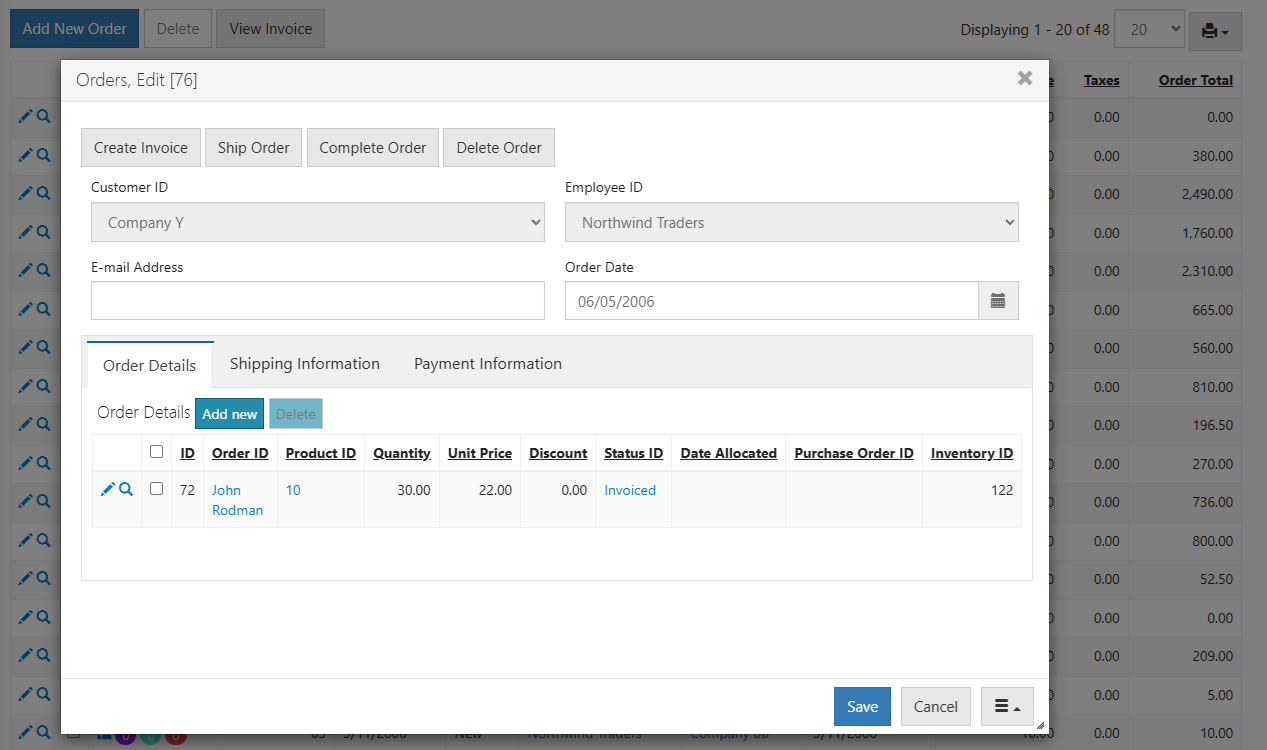Click pencil icon in row totaling 1,760.00
Screen dimensions: 1267x750
[x=26, y=232]
